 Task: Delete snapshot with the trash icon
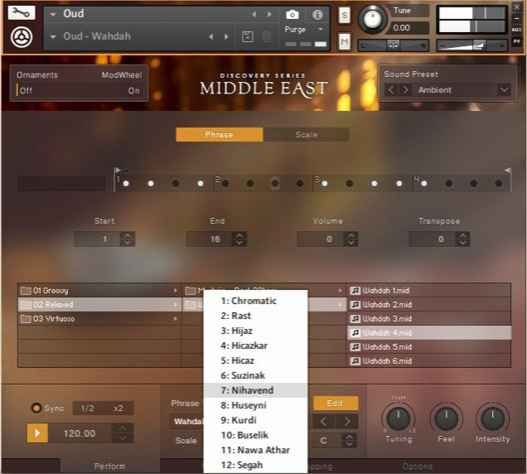click(x=267, y=36)
